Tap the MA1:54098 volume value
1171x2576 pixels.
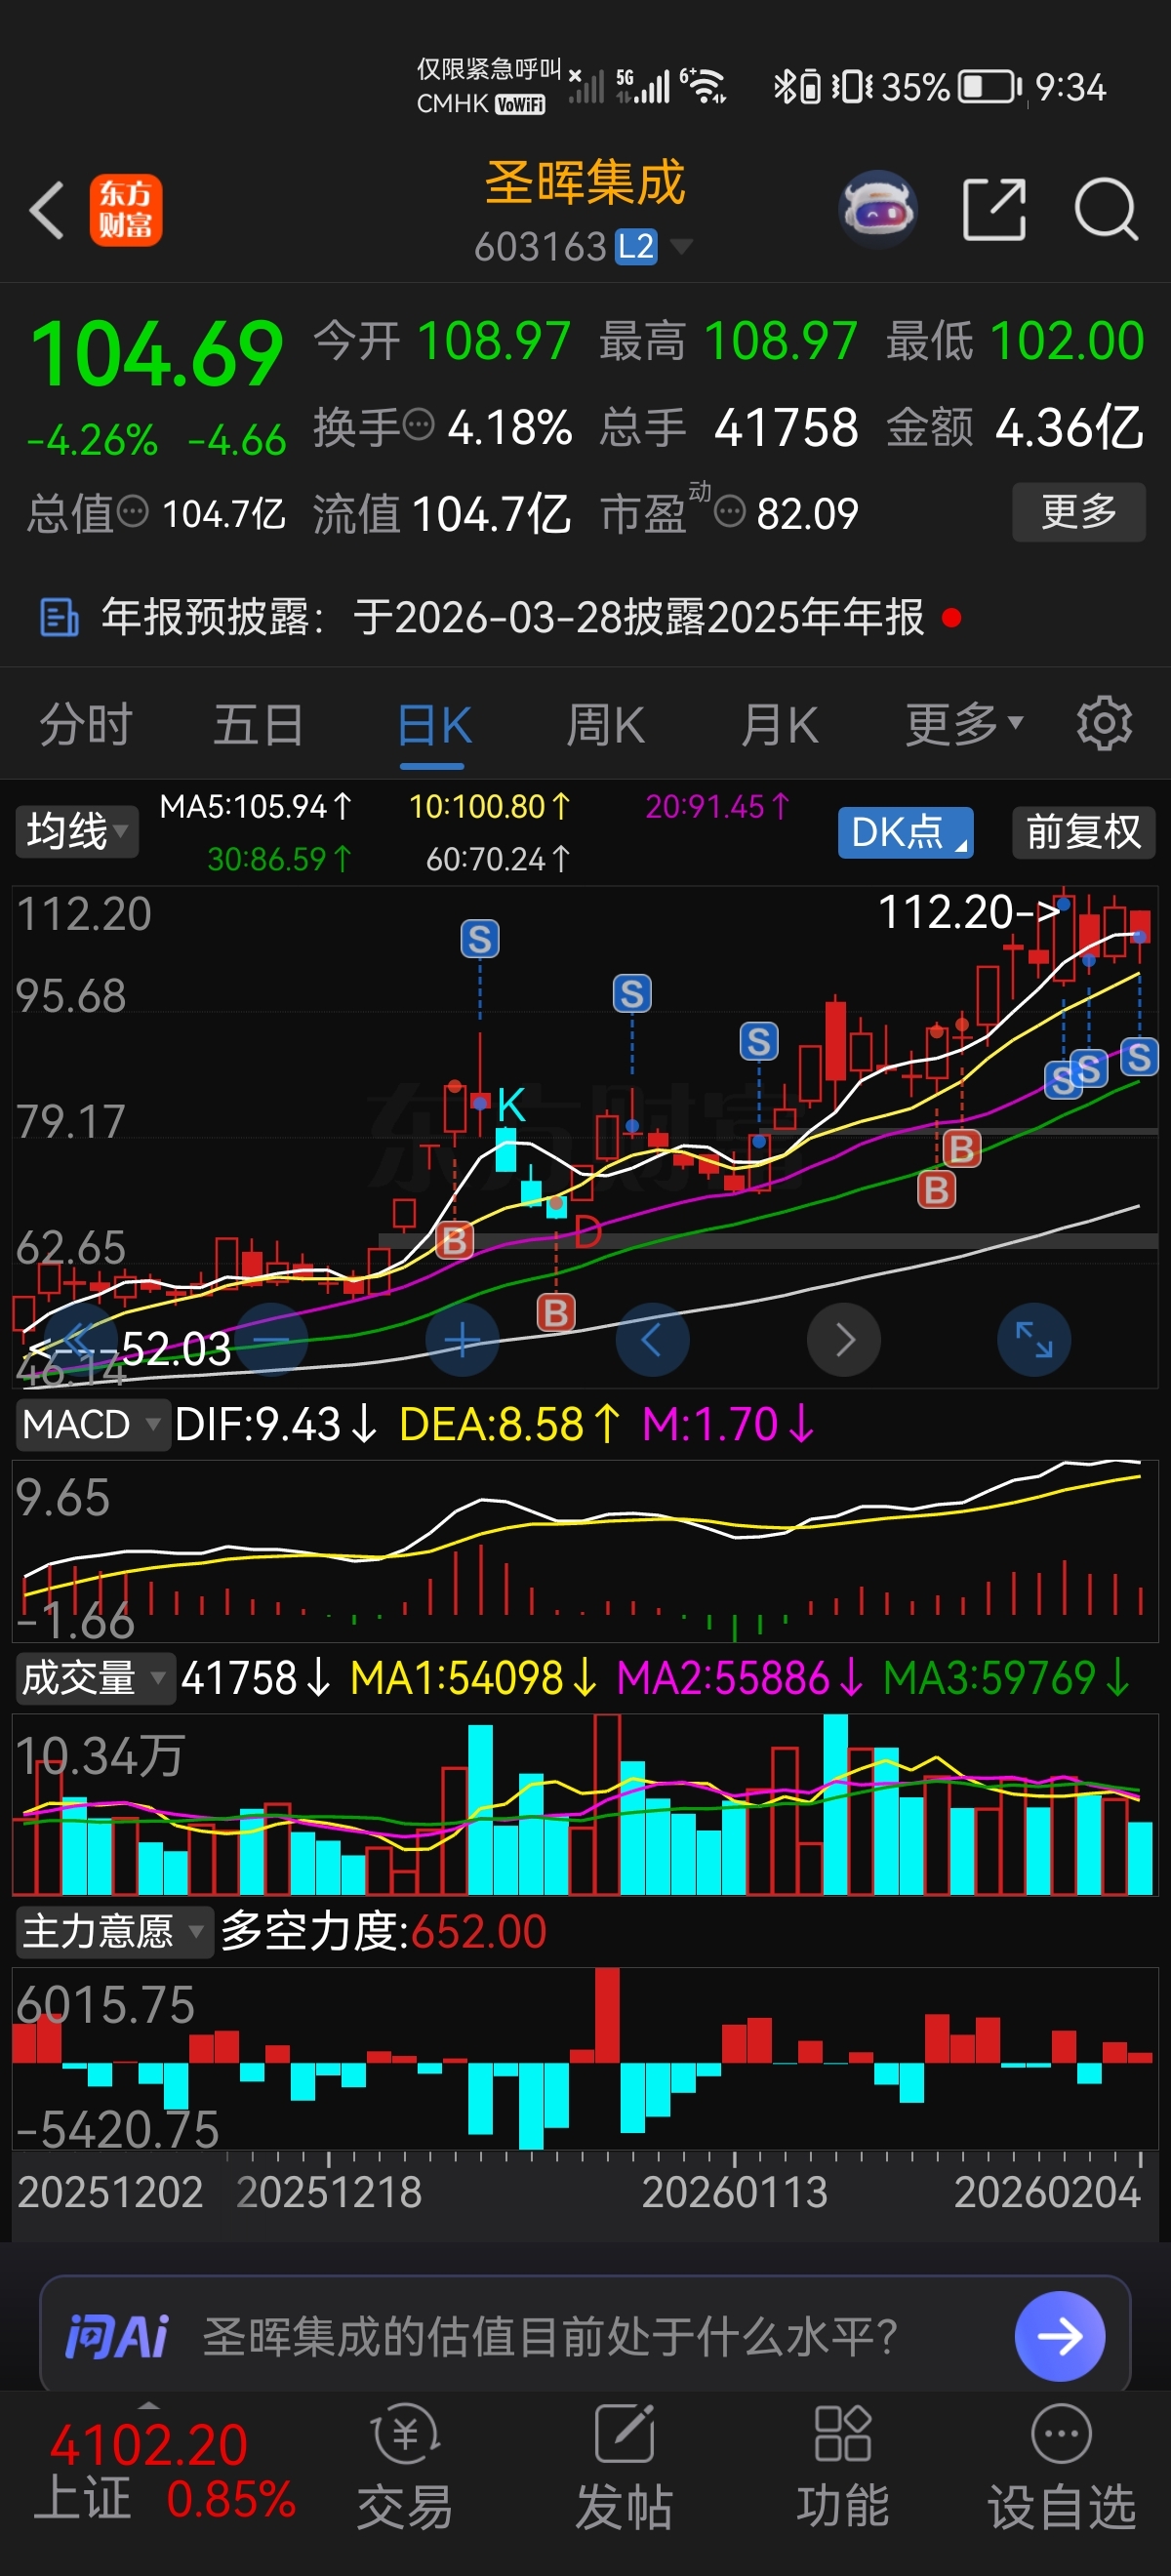click(473, 1677)
